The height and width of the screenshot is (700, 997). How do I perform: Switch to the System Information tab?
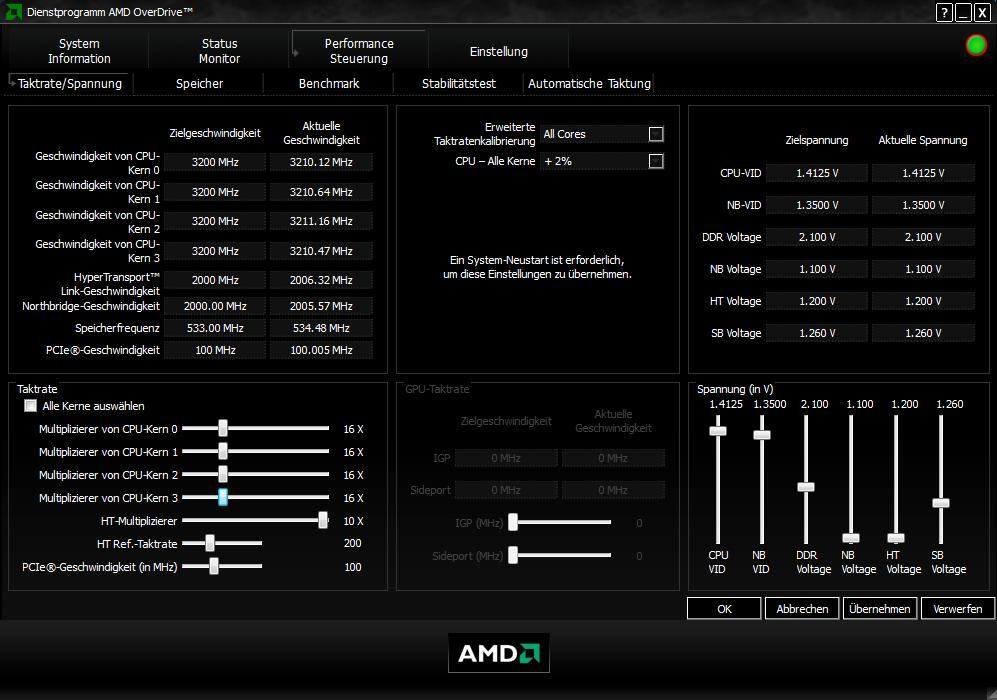(79, 51)
